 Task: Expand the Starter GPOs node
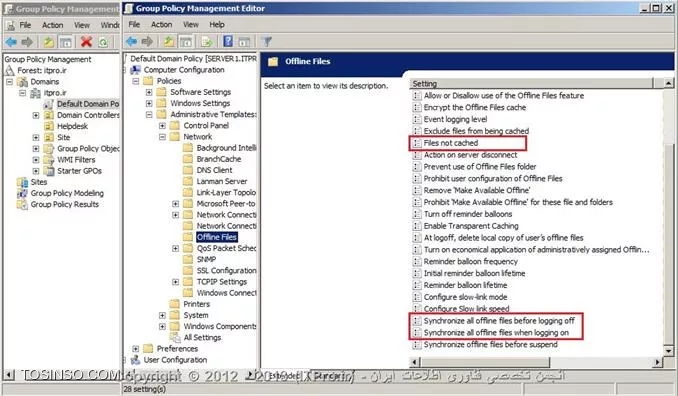[36, 171]
